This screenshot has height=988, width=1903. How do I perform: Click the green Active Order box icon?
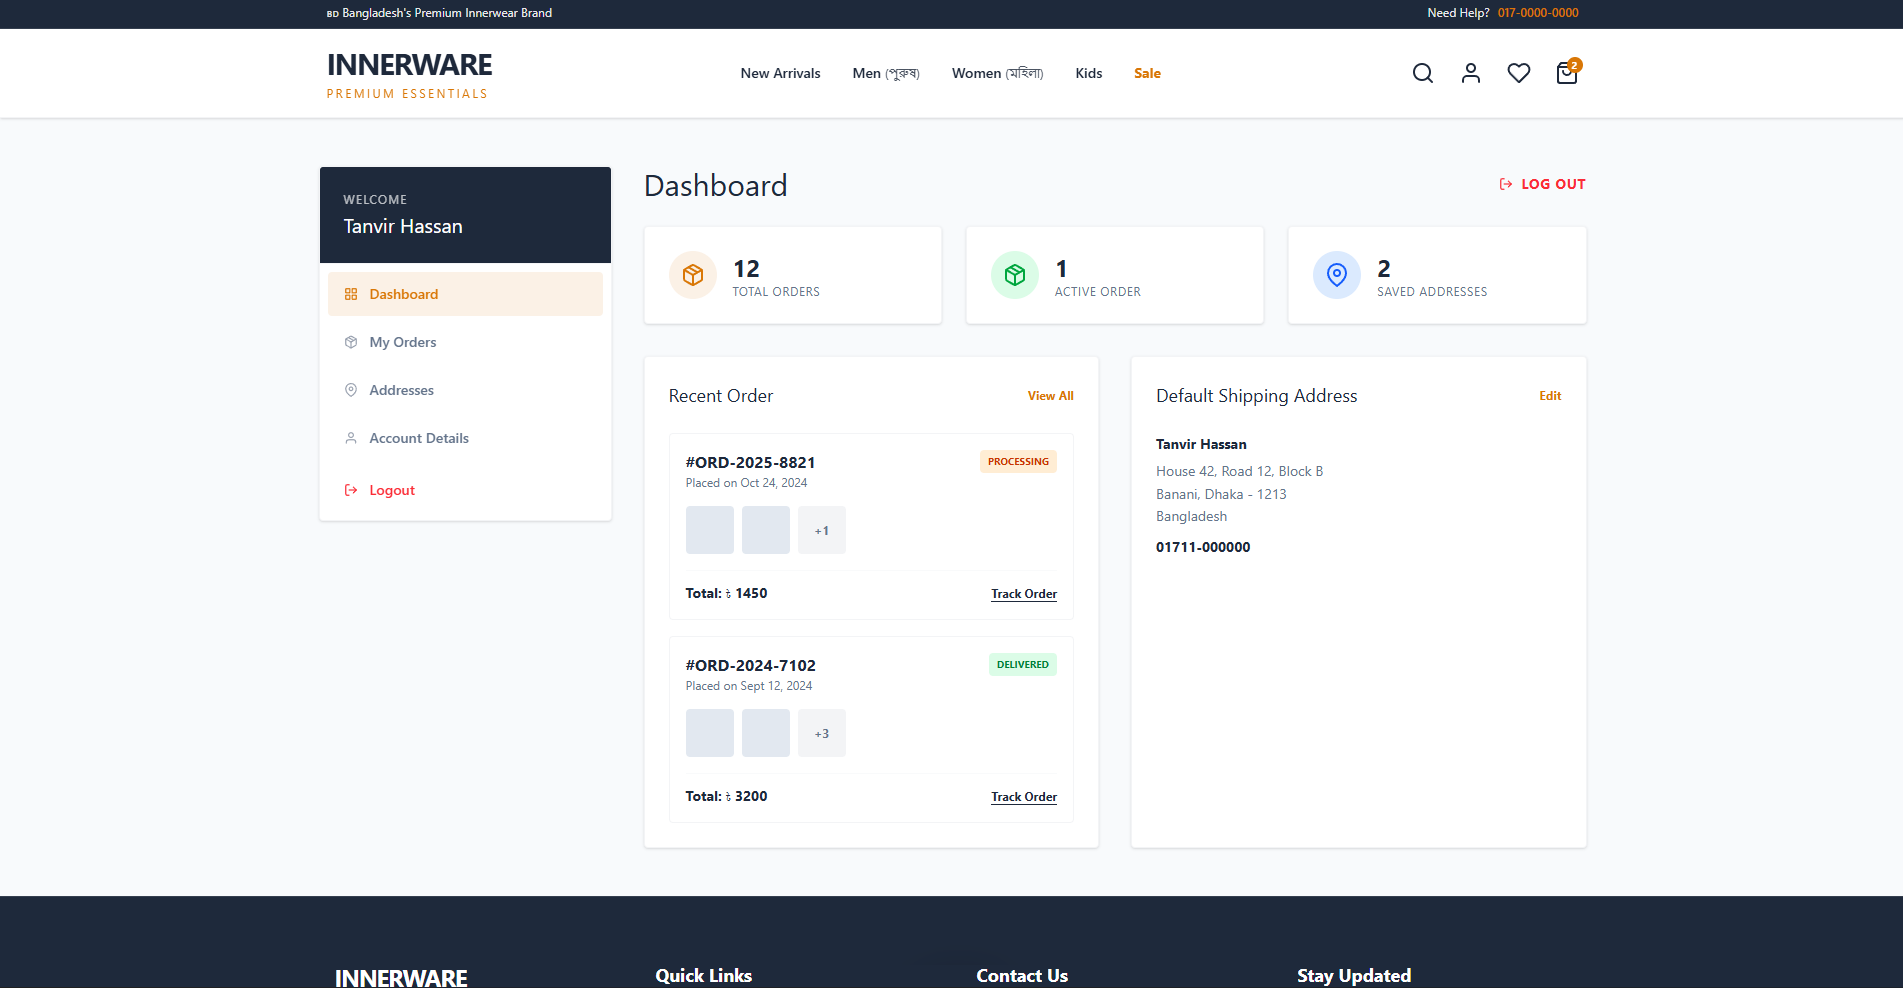click(1015, 275)
